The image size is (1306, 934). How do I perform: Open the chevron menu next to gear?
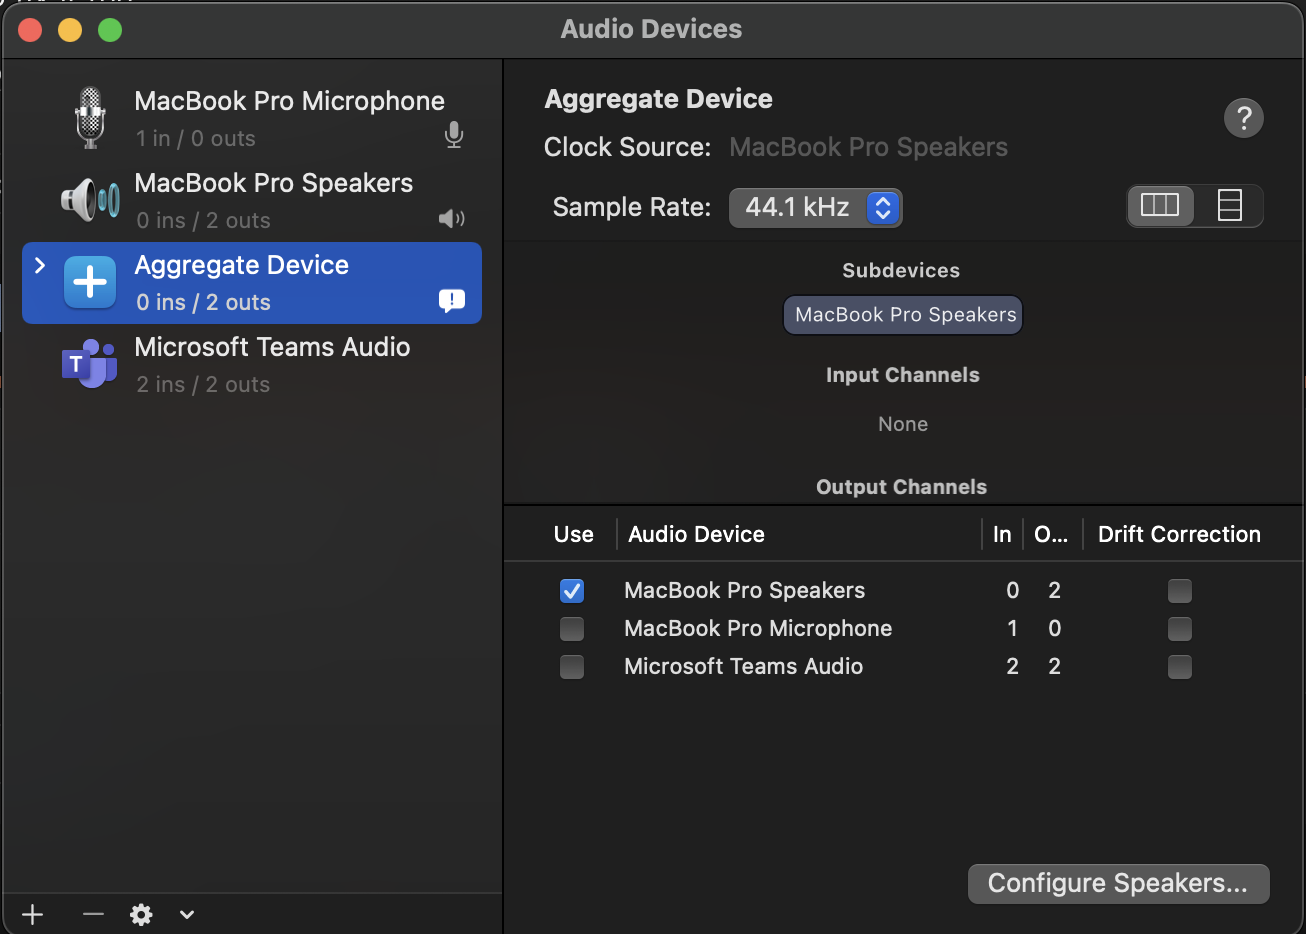187,914
